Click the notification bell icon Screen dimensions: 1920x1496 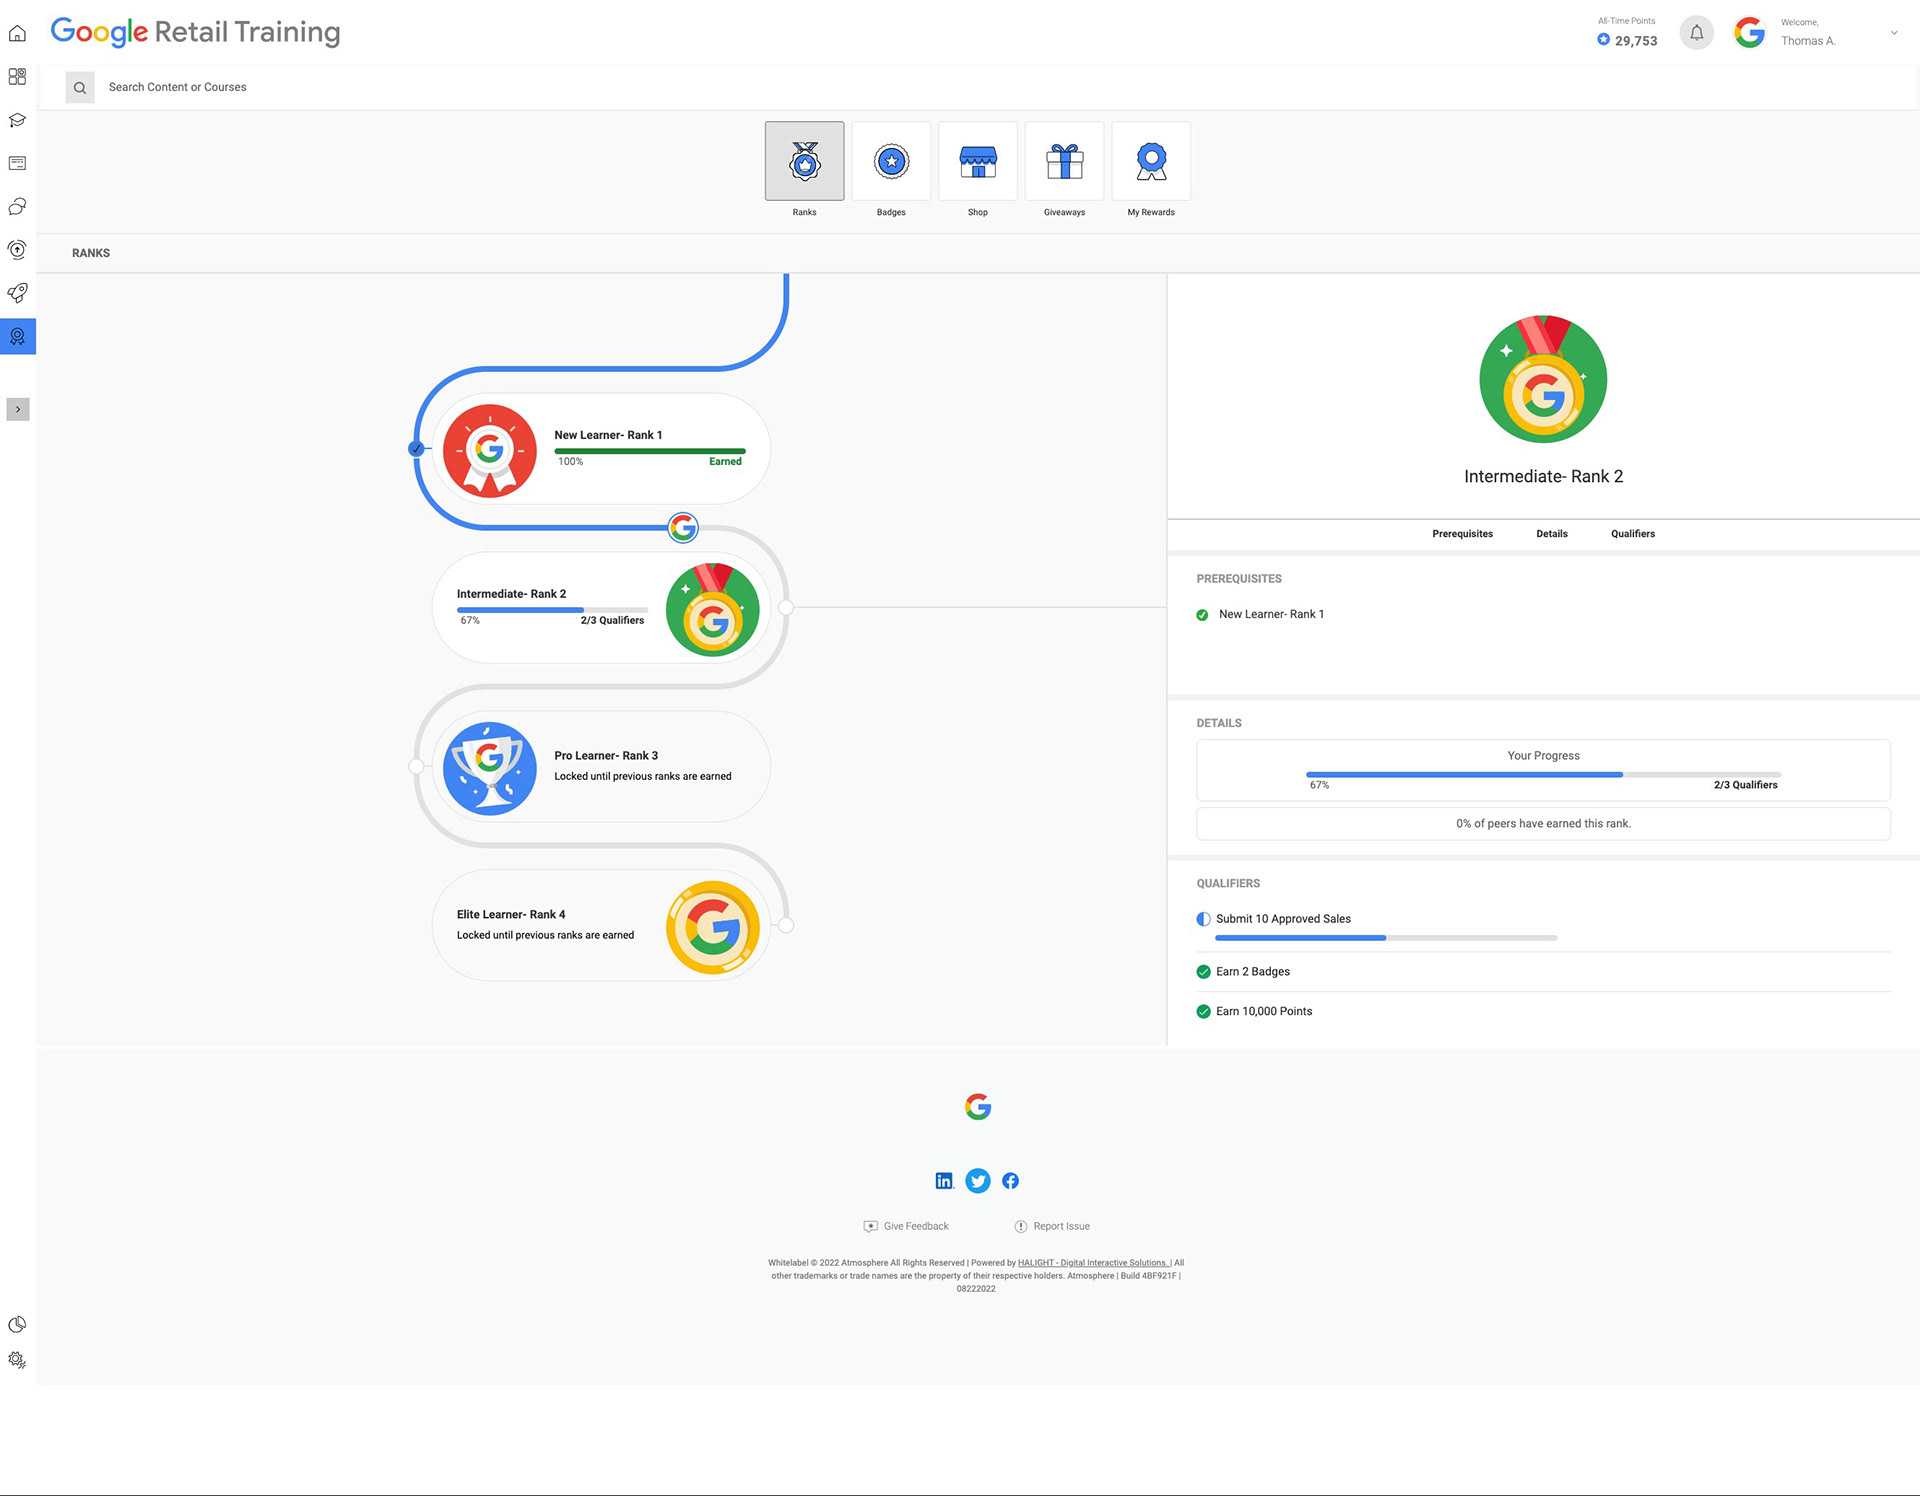[x=1696, y=33]
